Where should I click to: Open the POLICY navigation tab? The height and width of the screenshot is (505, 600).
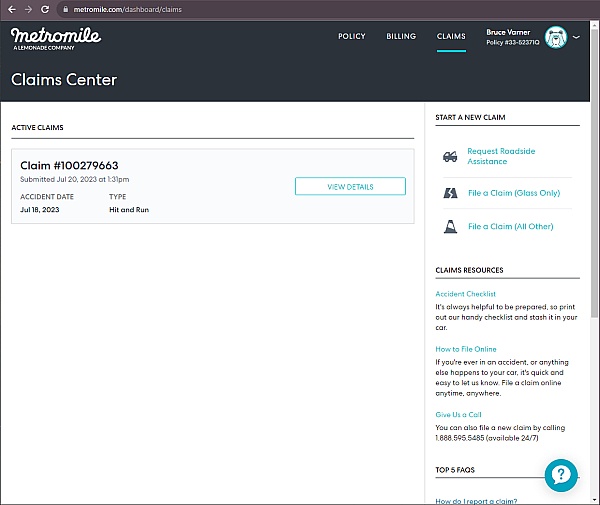click(x=352, y=36)
